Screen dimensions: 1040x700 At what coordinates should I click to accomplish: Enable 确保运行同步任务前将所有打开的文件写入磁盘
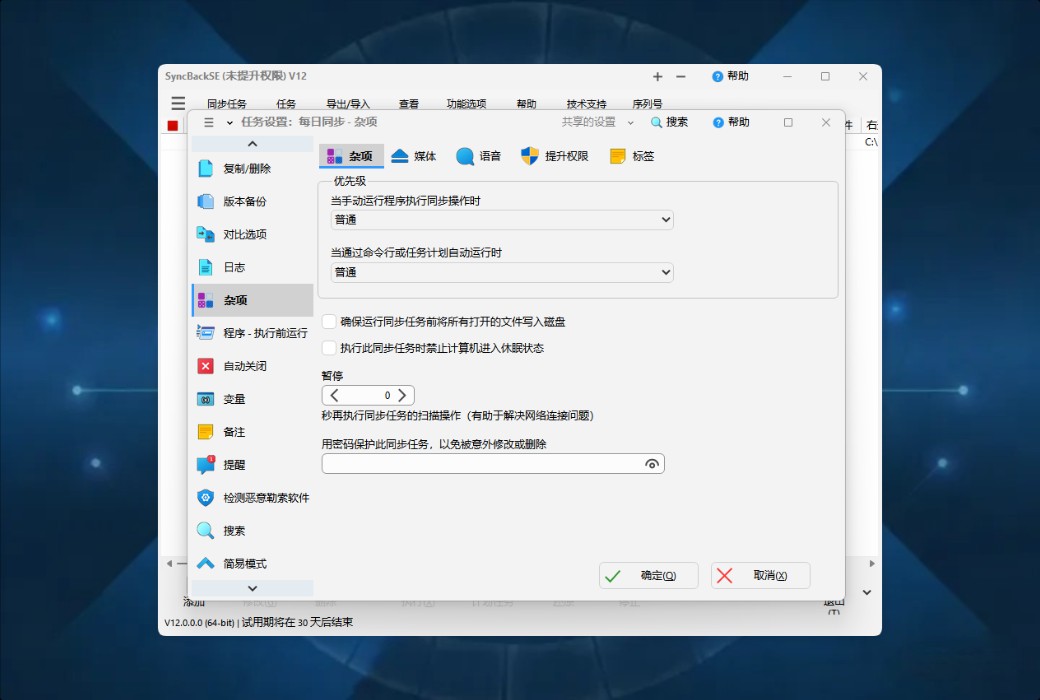[x=328, y=321]
